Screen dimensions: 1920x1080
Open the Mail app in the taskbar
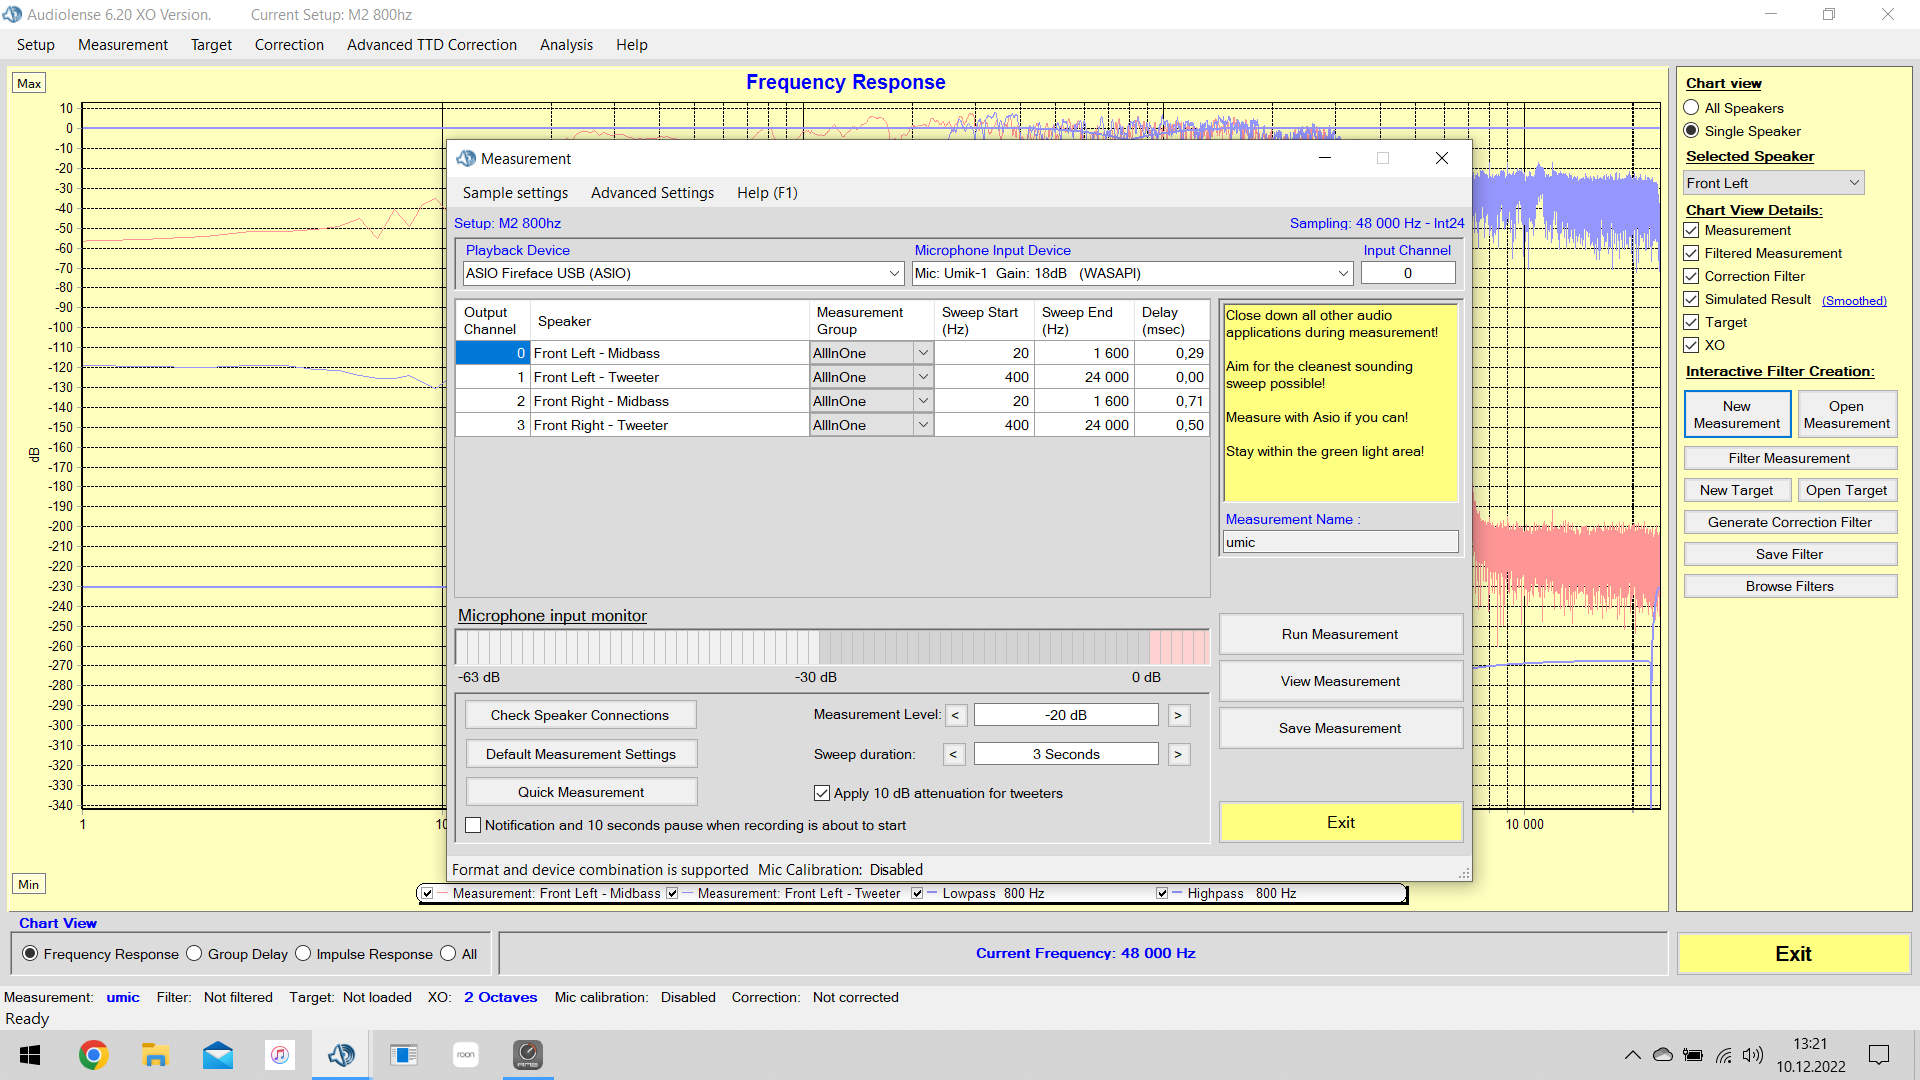tap(217, 1055)
